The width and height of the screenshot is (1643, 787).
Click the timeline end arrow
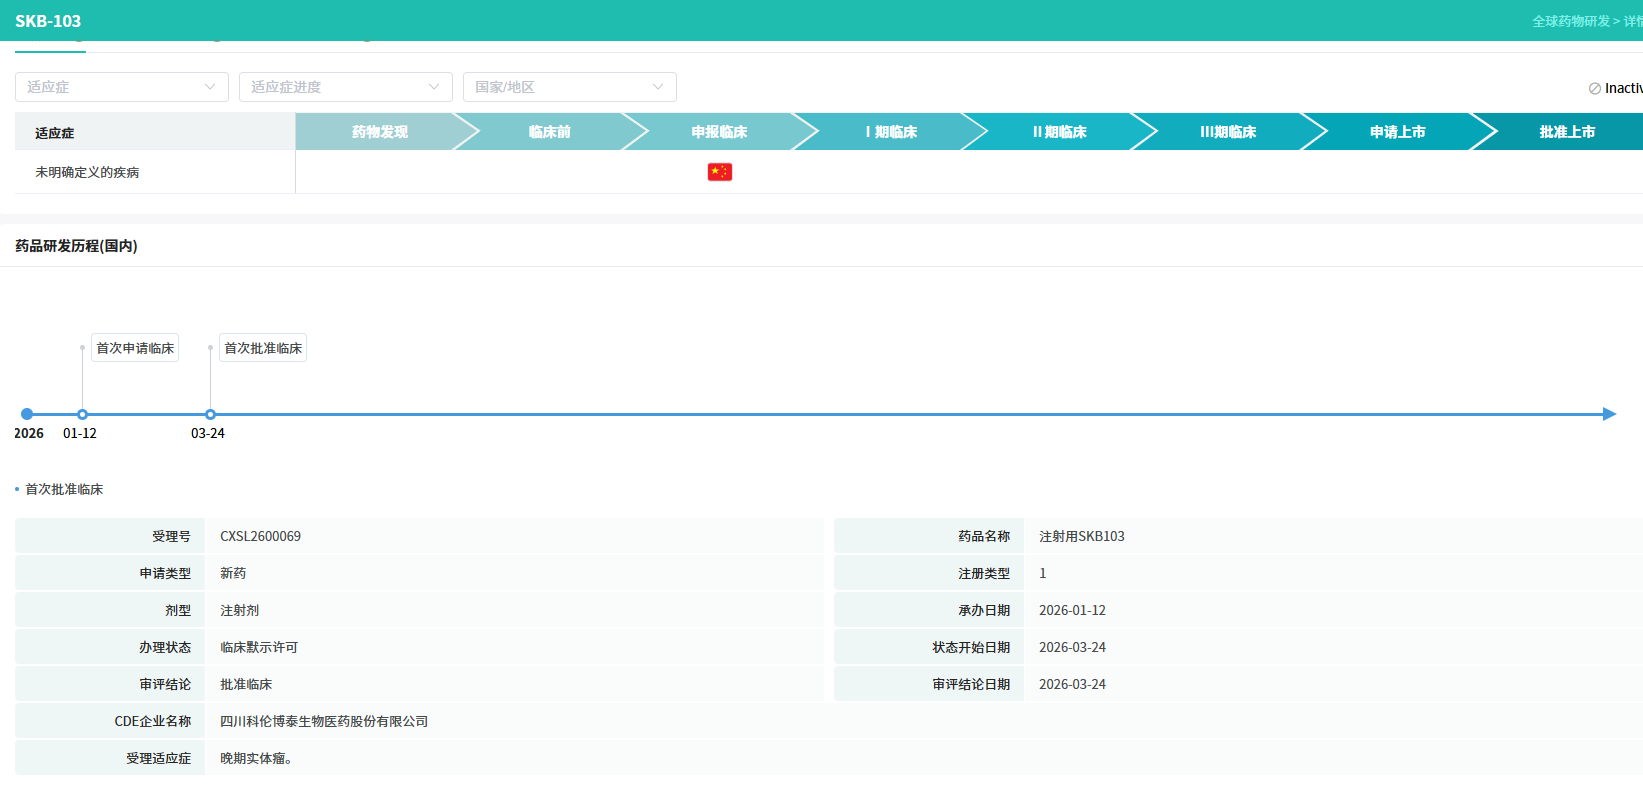(x=1609, y=414)
